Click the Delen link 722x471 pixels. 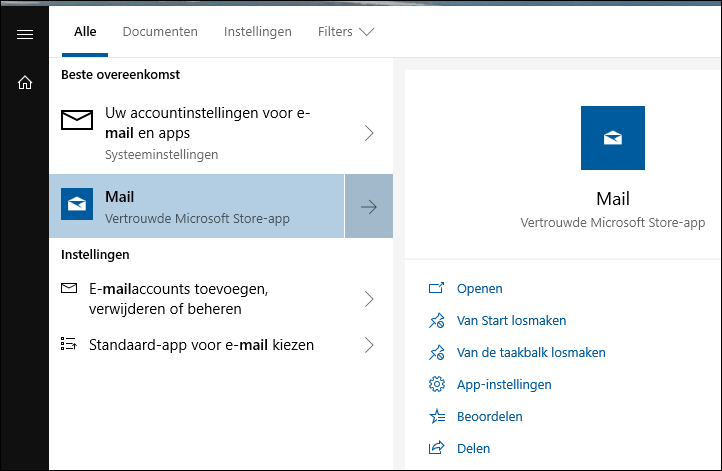(473, 448)
